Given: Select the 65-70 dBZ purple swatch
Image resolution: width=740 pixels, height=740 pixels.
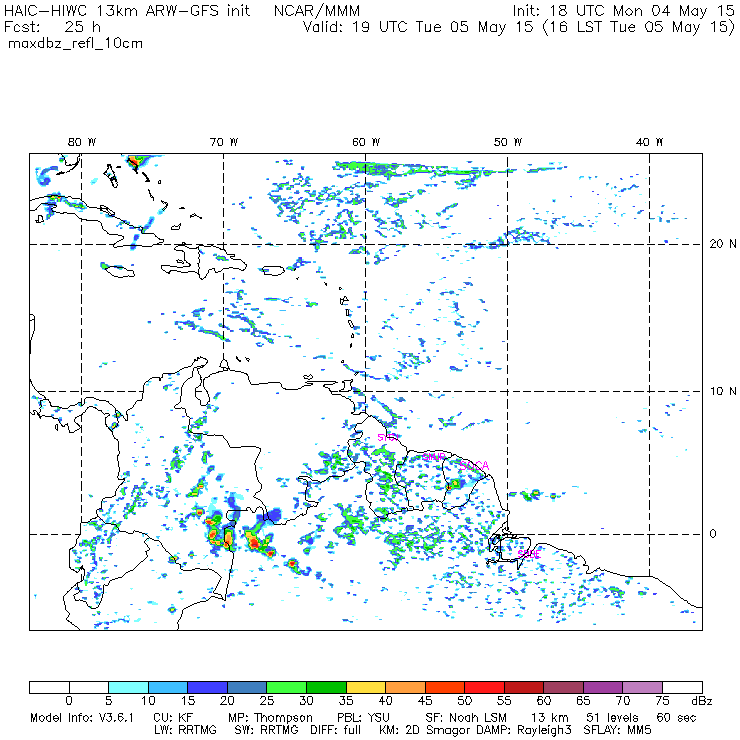Looking at the screenshot, I should 603,687.
